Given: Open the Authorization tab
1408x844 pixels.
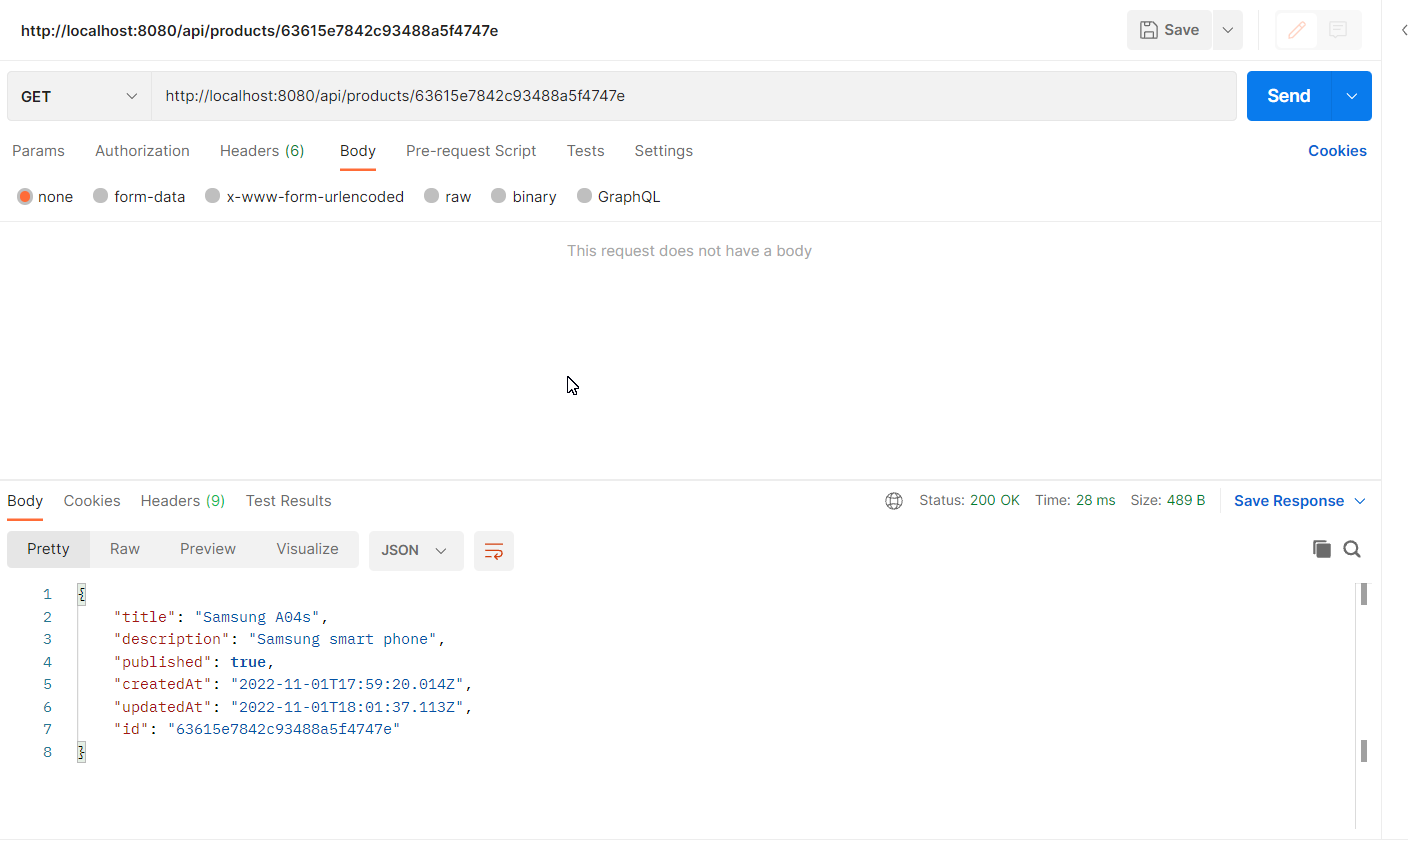Looking at the screenshot, I should (x=142, y=151).
